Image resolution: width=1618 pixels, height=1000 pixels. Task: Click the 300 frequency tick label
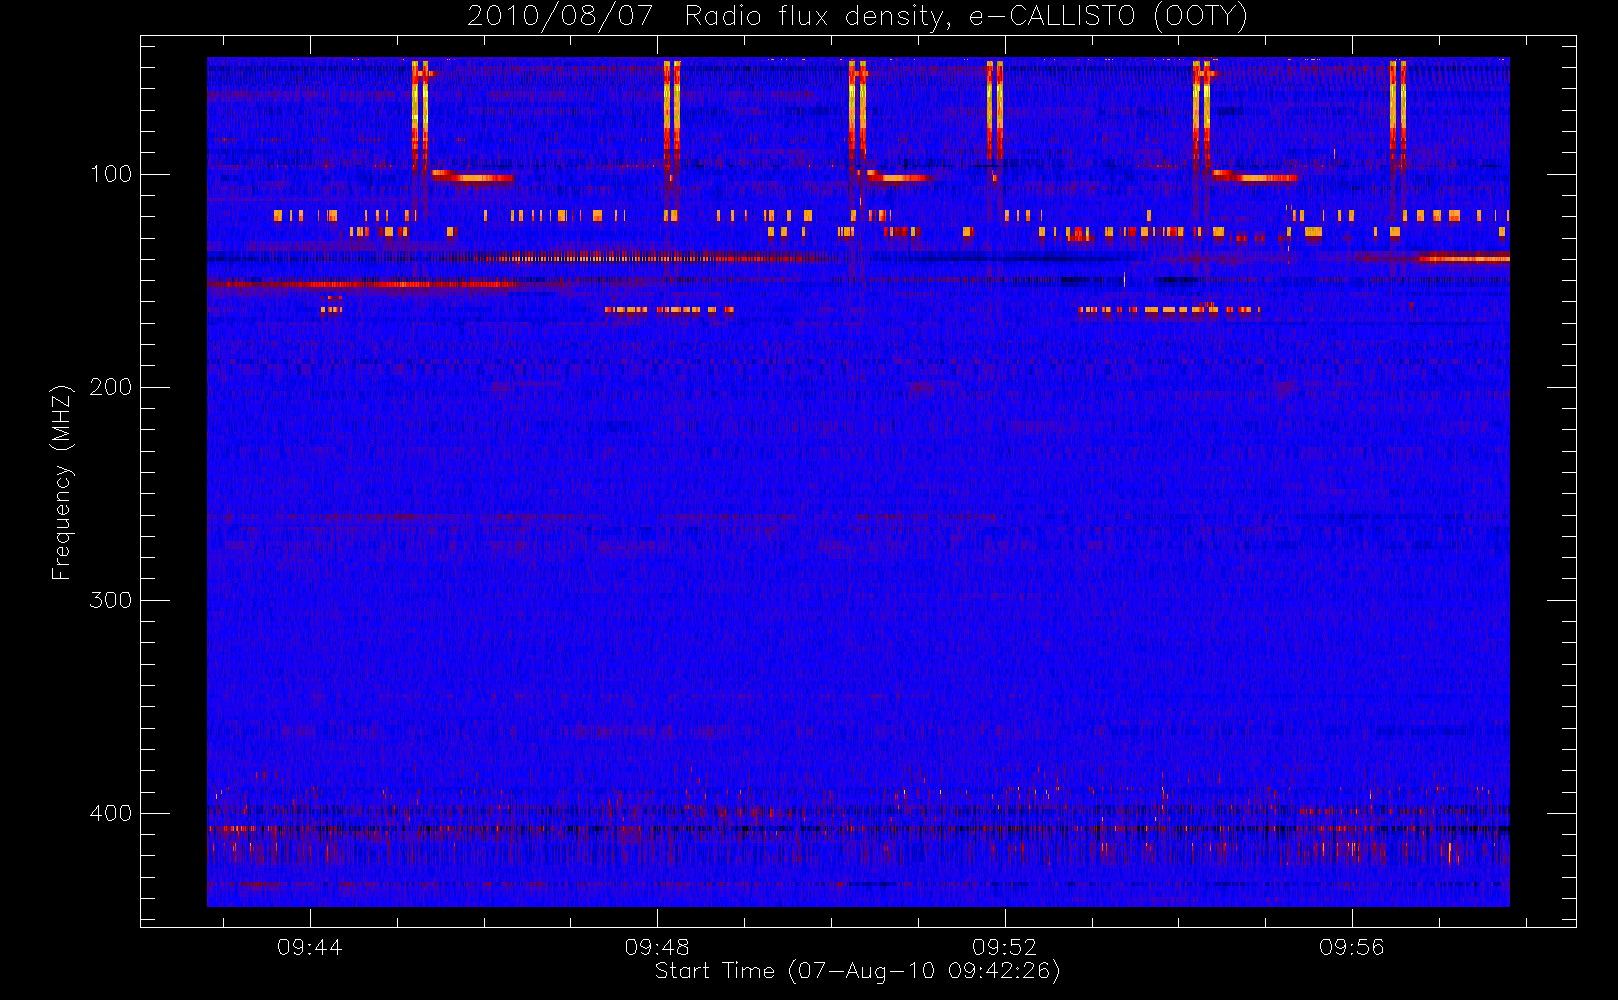coord(111,600)
